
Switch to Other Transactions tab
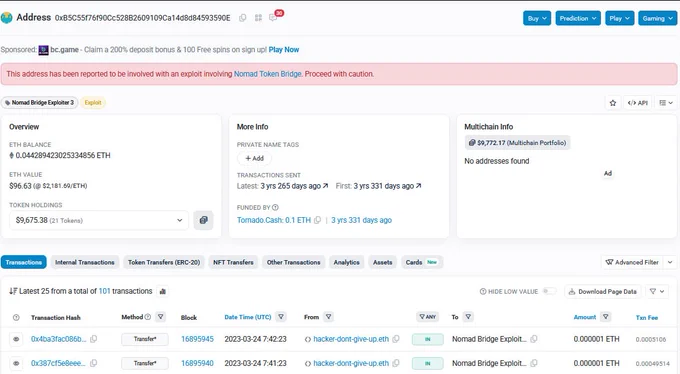coord(294,262)
